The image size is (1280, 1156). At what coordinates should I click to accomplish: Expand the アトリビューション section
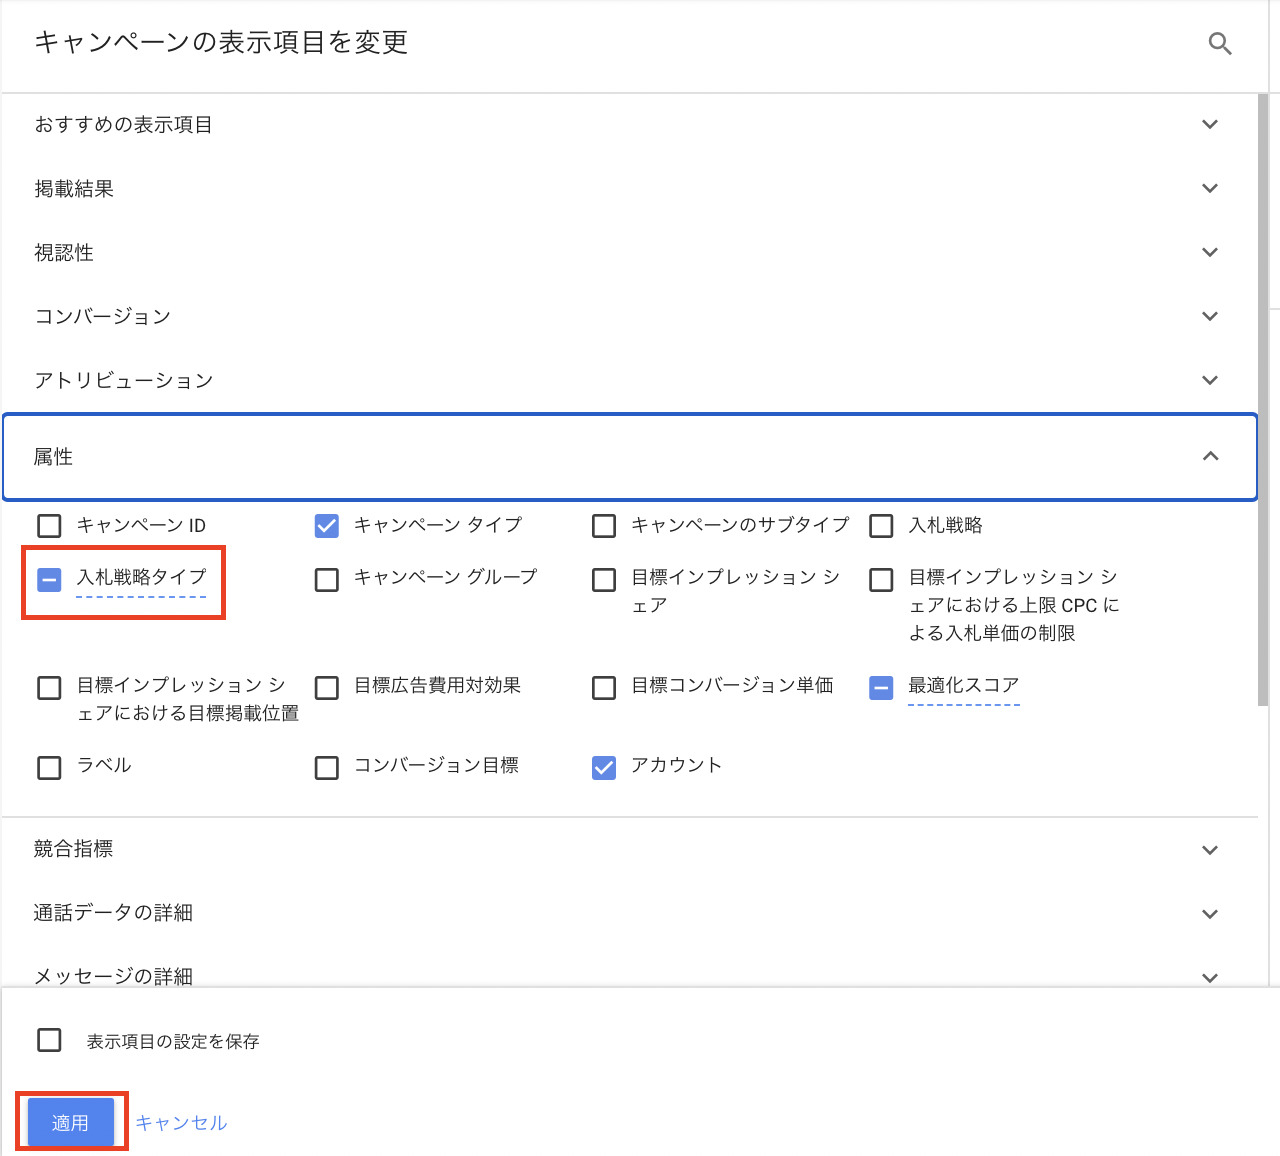1210,381
